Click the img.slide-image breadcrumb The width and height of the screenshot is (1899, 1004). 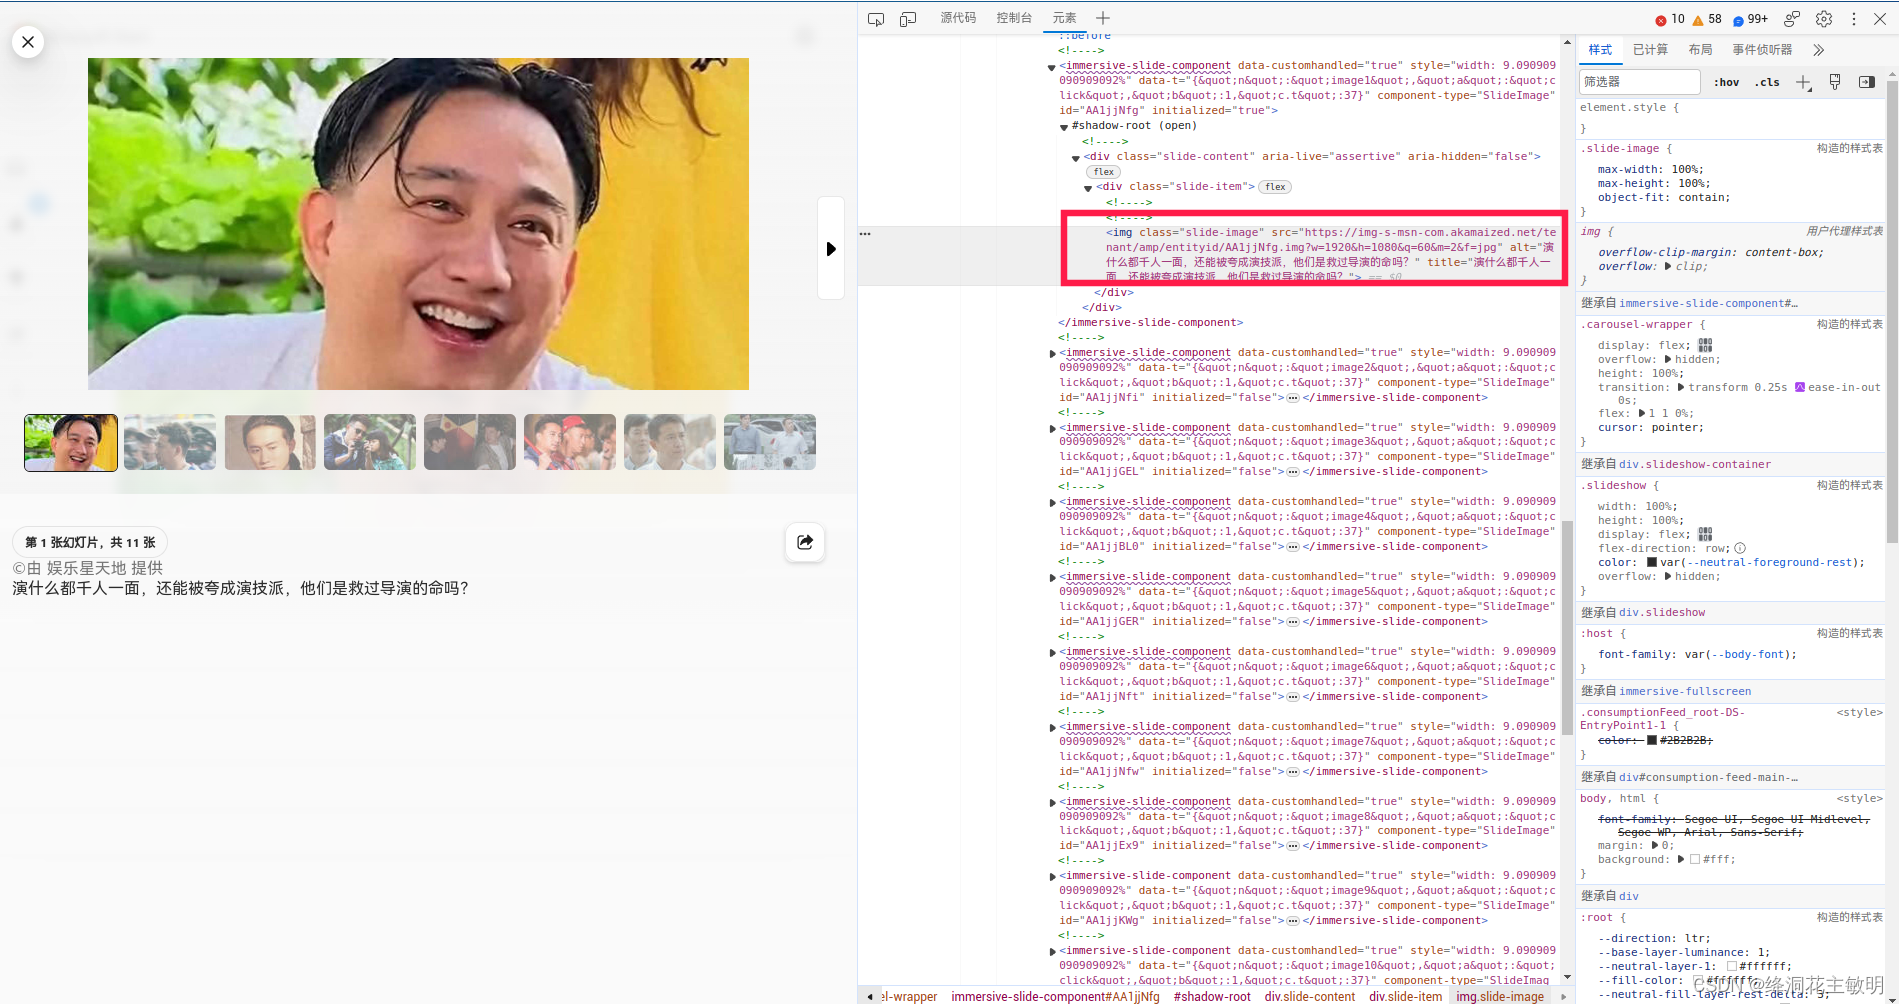[1500, 997]
